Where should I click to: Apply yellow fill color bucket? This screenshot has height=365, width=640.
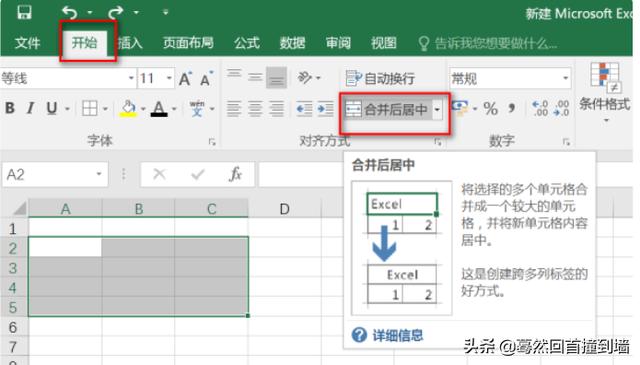(128, 109)
